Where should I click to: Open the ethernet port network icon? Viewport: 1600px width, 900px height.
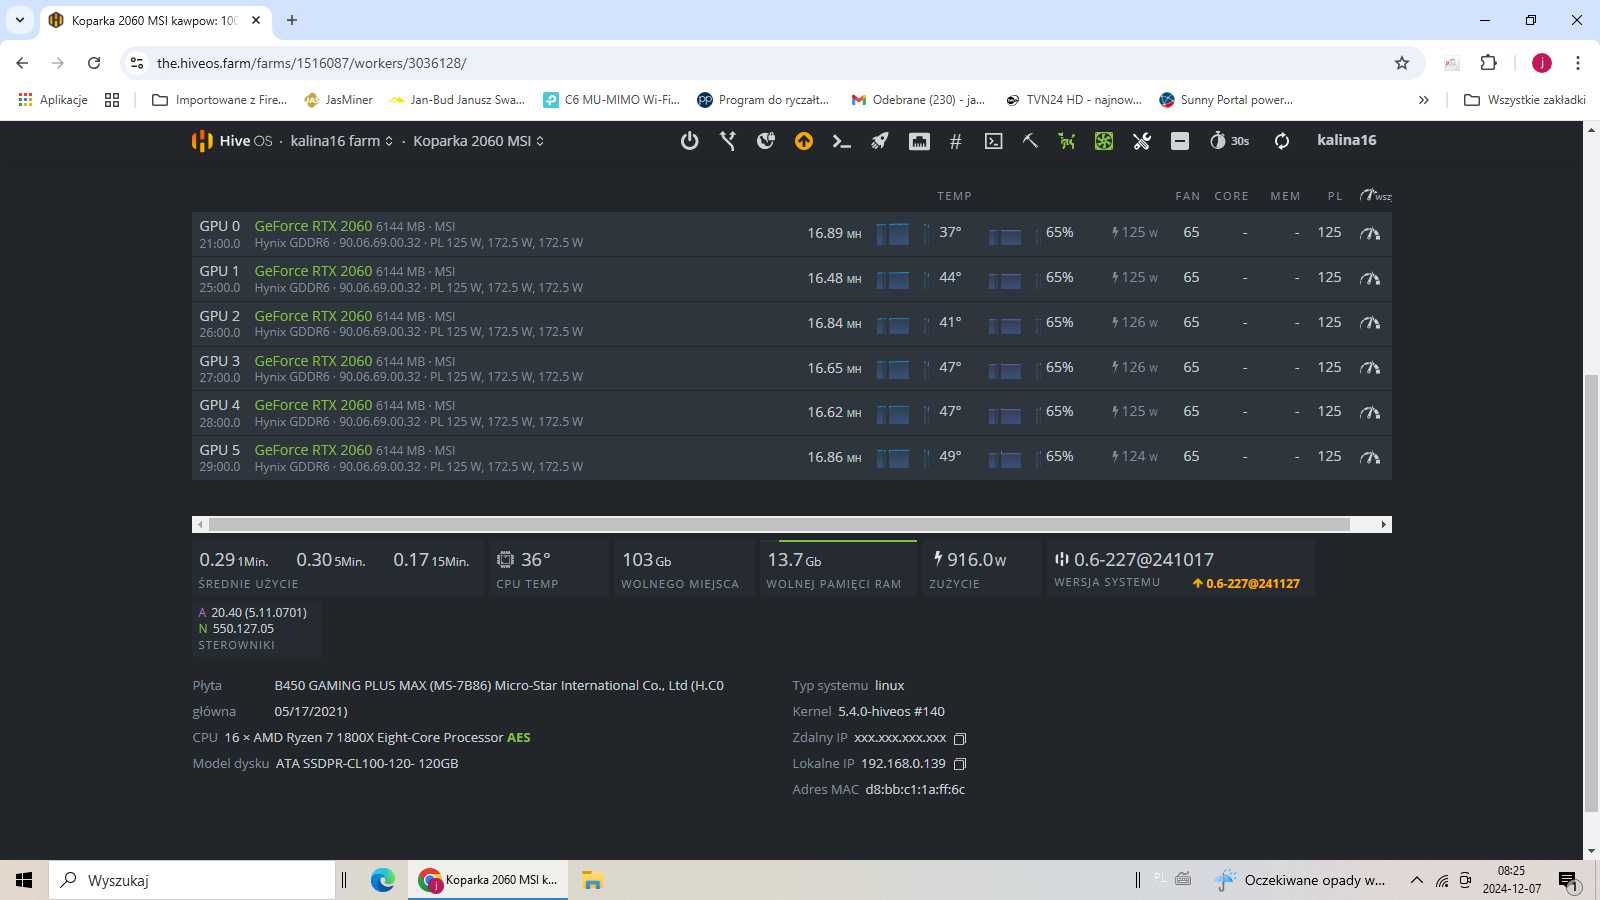[919, 141]
